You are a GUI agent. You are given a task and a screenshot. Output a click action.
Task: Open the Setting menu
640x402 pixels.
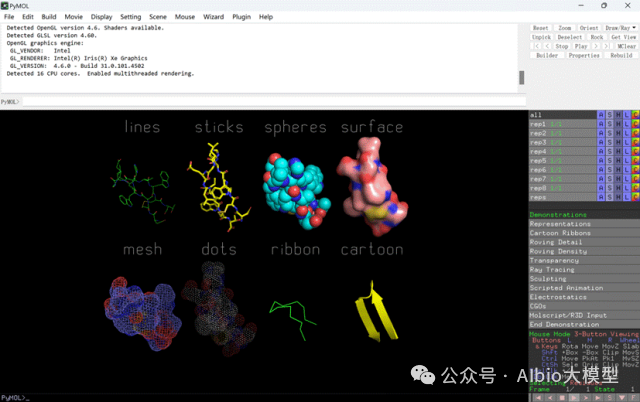130,17
